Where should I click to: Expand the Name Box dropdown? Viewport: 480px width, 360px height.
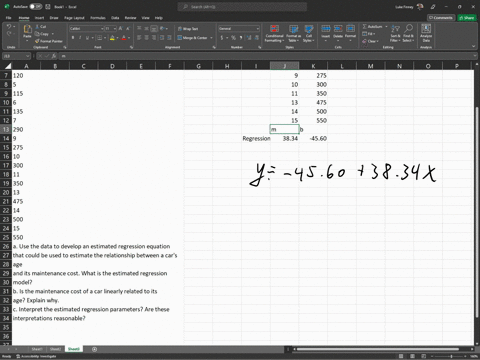pyautogui.click(x=27, y=56)
